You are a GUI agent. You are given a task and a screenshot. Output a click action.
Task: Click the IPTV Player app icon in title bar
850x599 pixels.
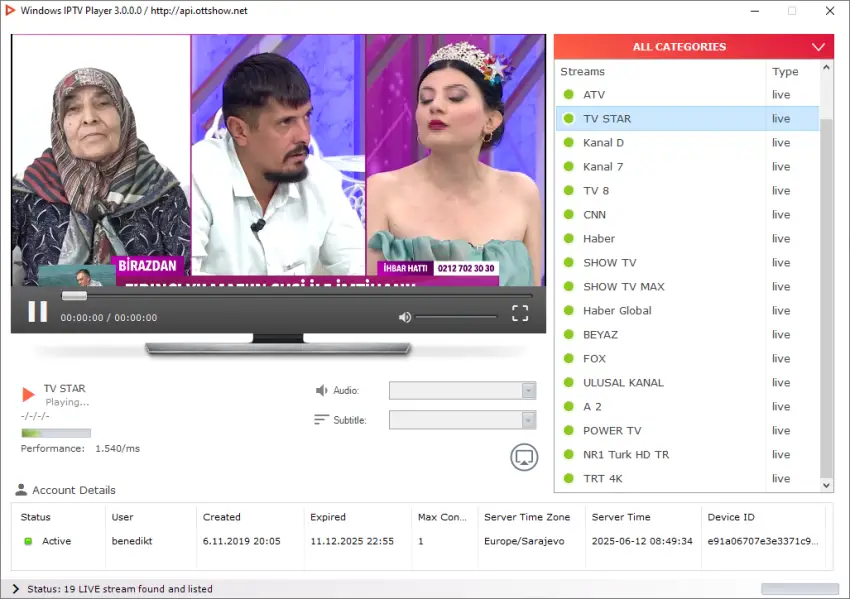(10, 10)
